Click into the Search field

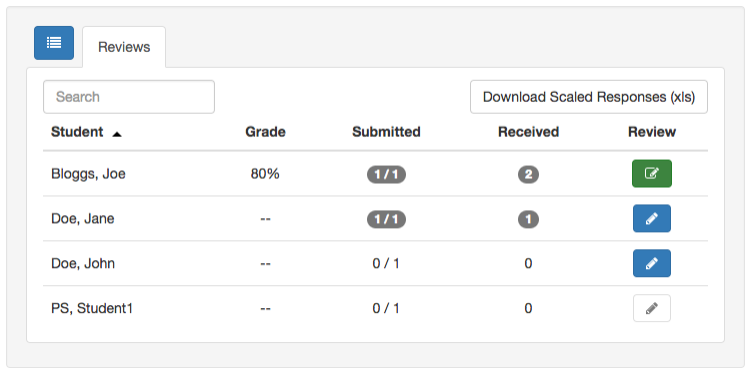click(x=129, y=97)
